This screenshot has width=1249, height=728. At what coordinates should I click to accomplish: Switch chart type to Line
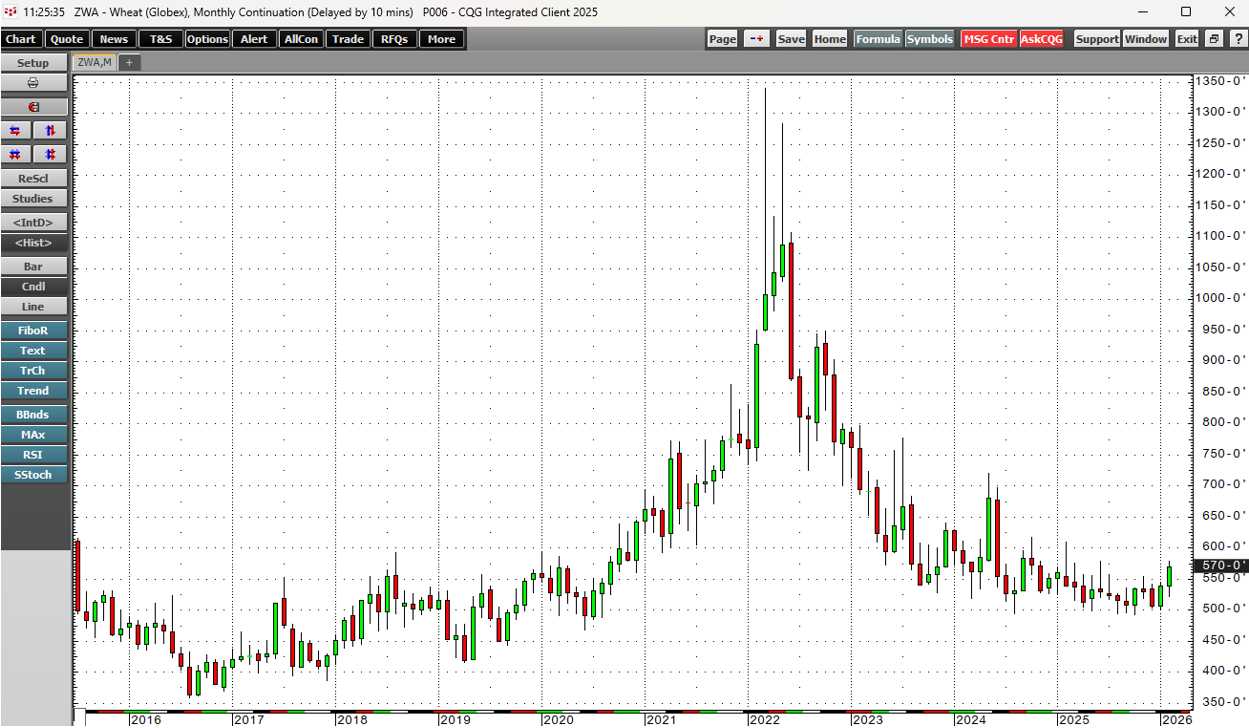point(33,307)
